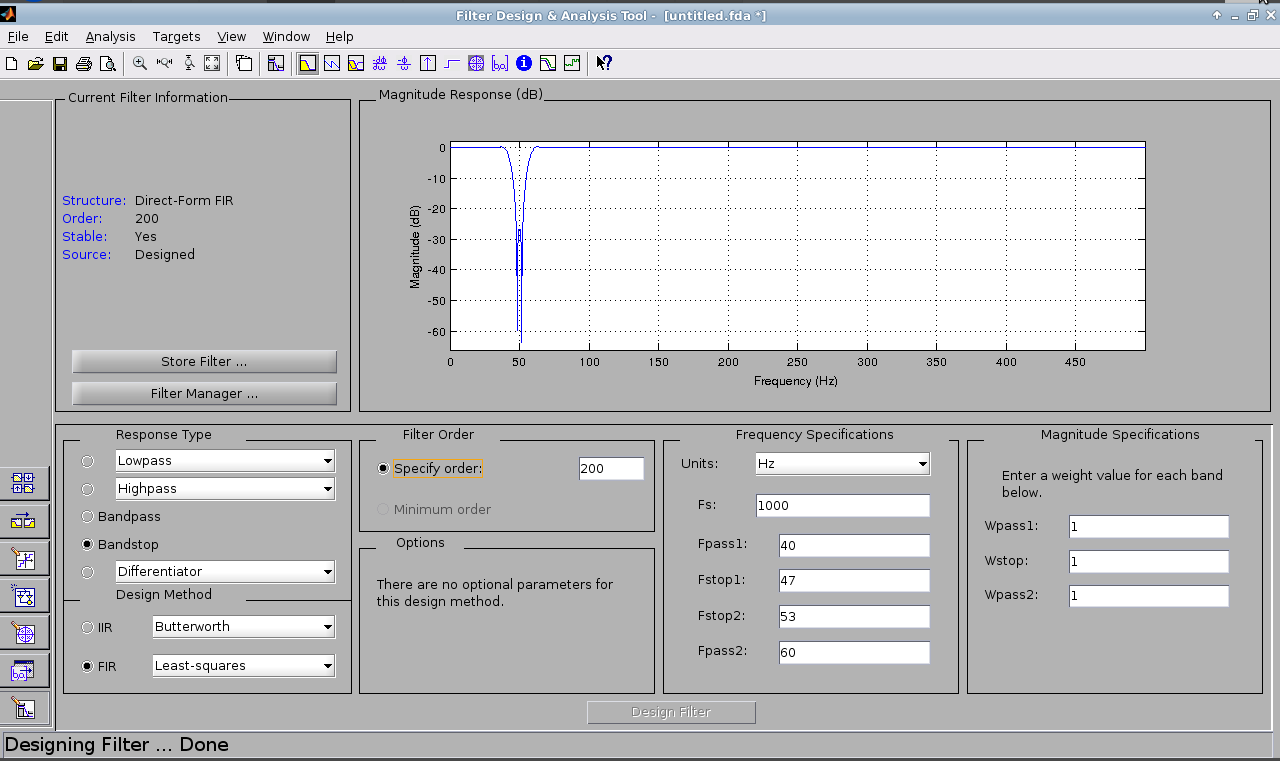Open the Print Preview toolbar icon
1280x761 pixels.
coord(107,63)
